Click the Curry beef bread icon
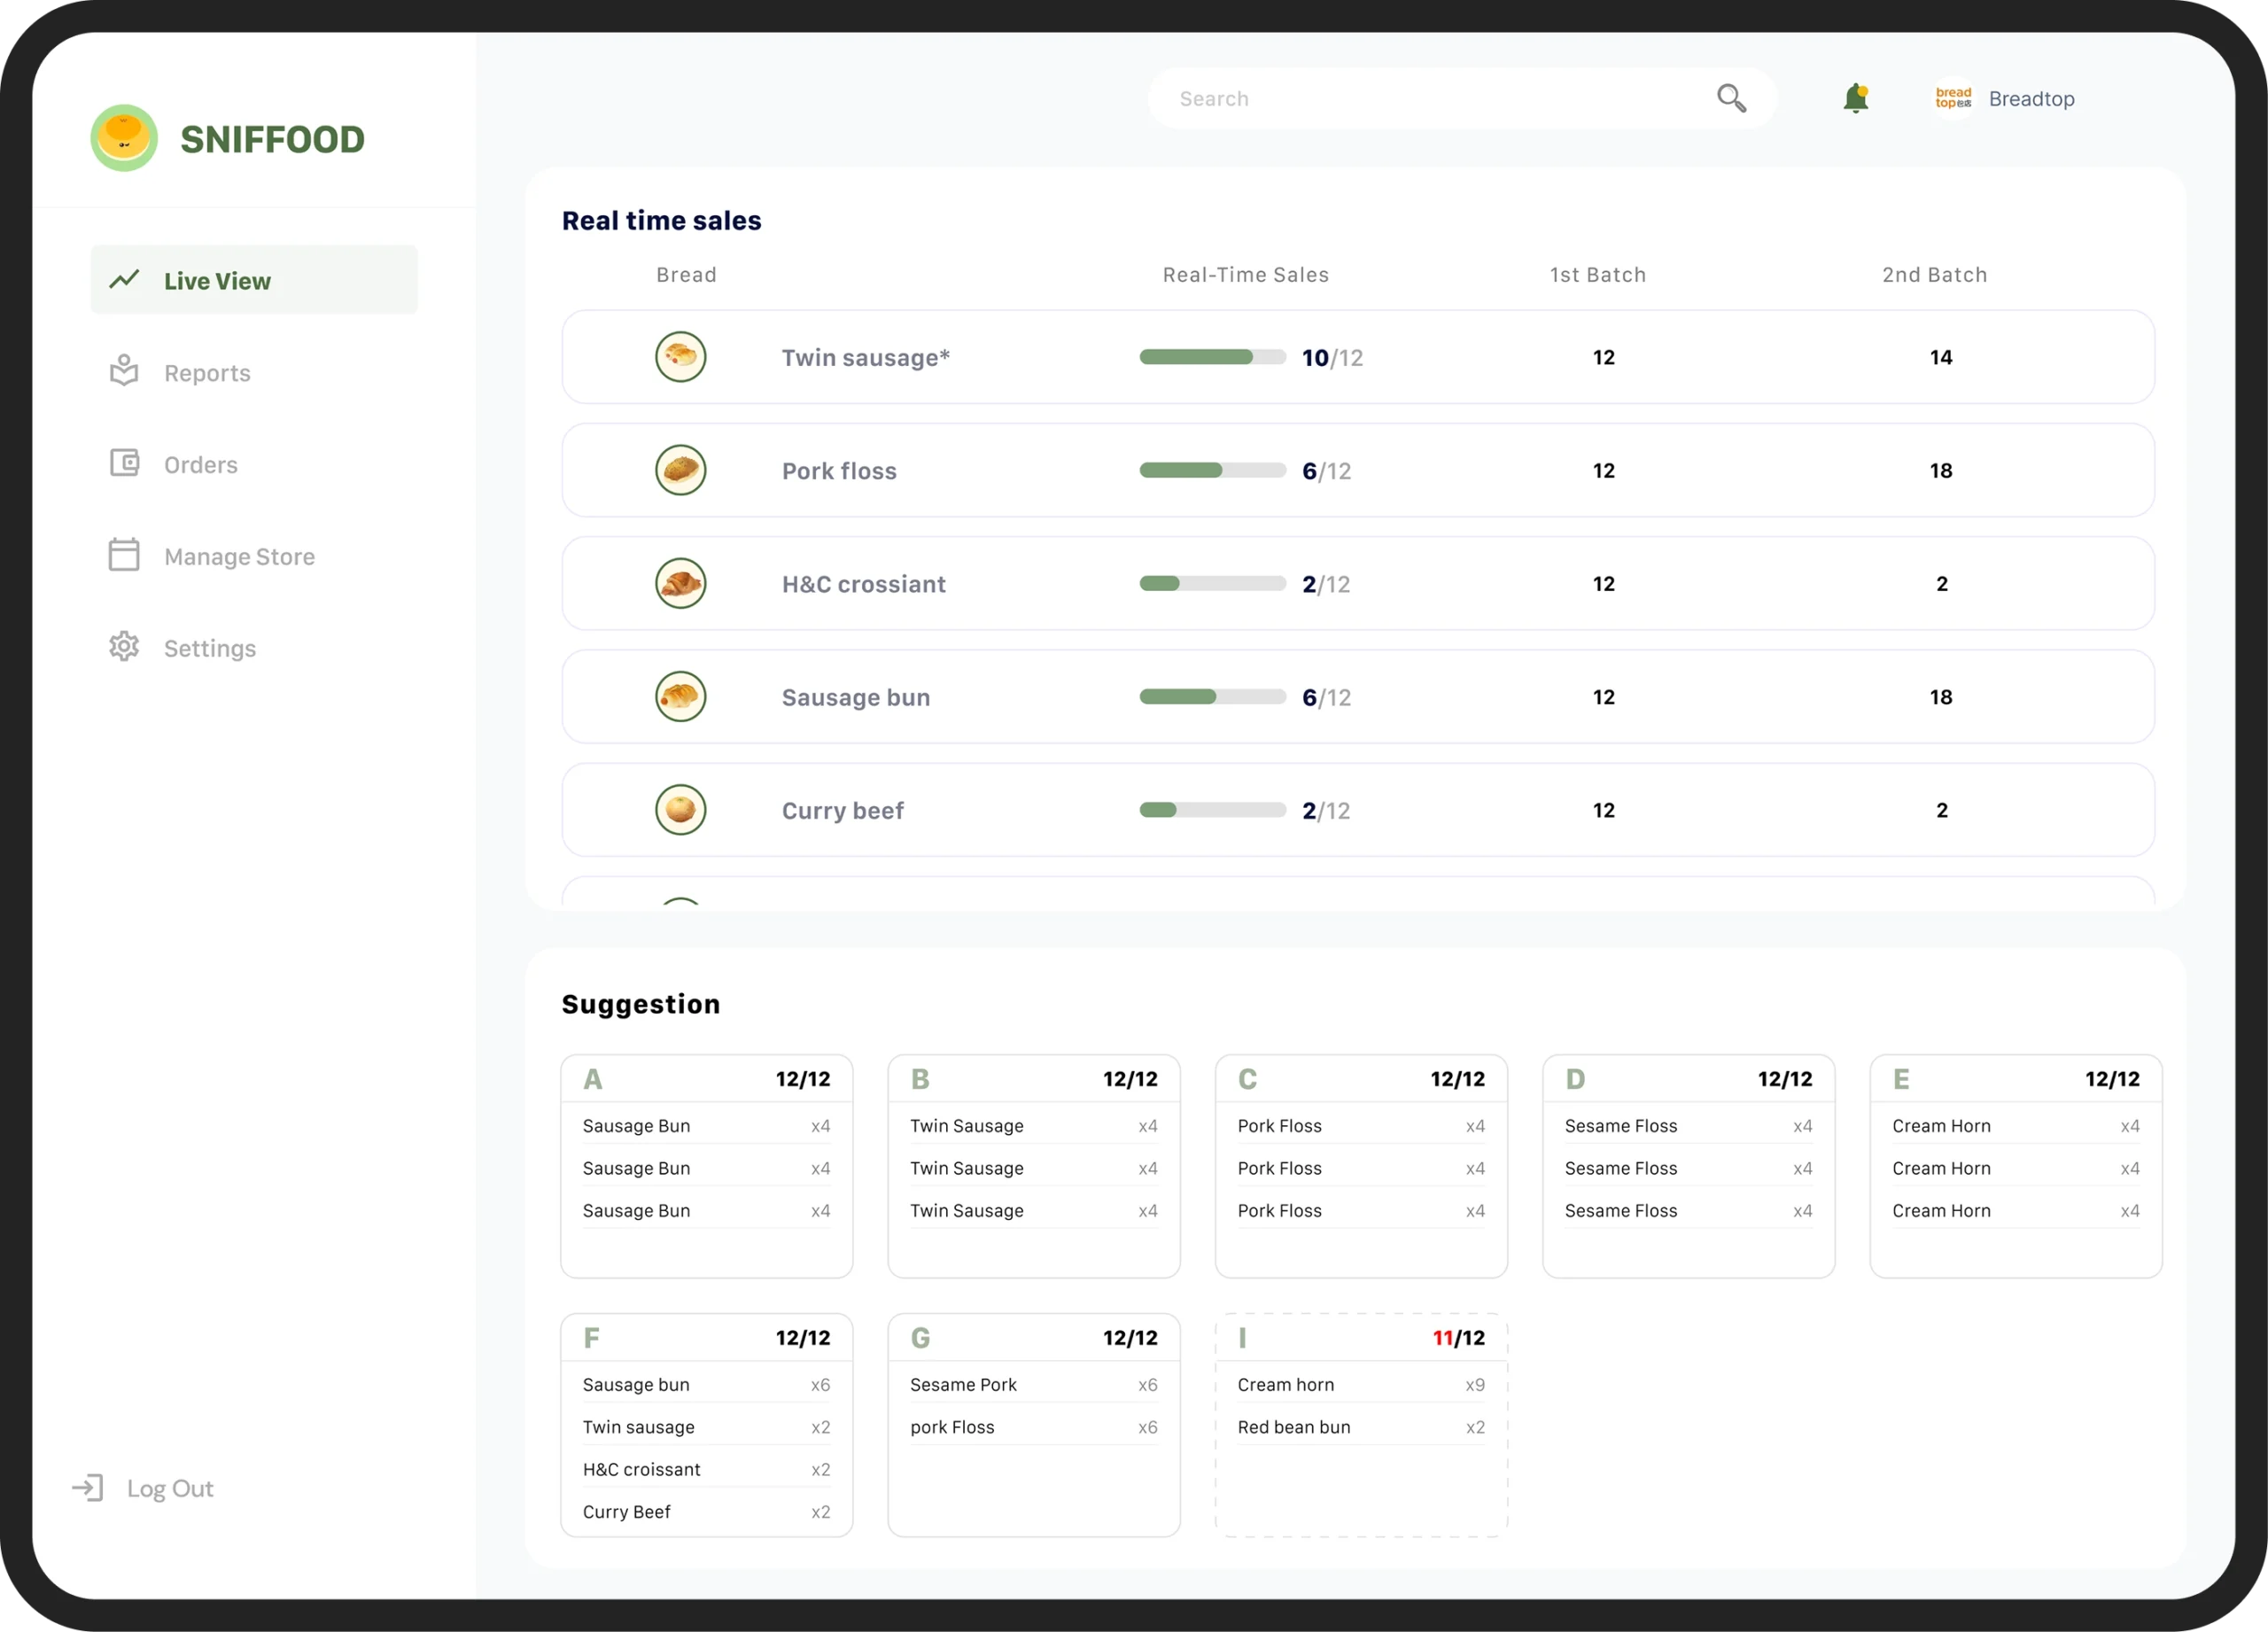The image size is (2268, 1632). point(681,810)
